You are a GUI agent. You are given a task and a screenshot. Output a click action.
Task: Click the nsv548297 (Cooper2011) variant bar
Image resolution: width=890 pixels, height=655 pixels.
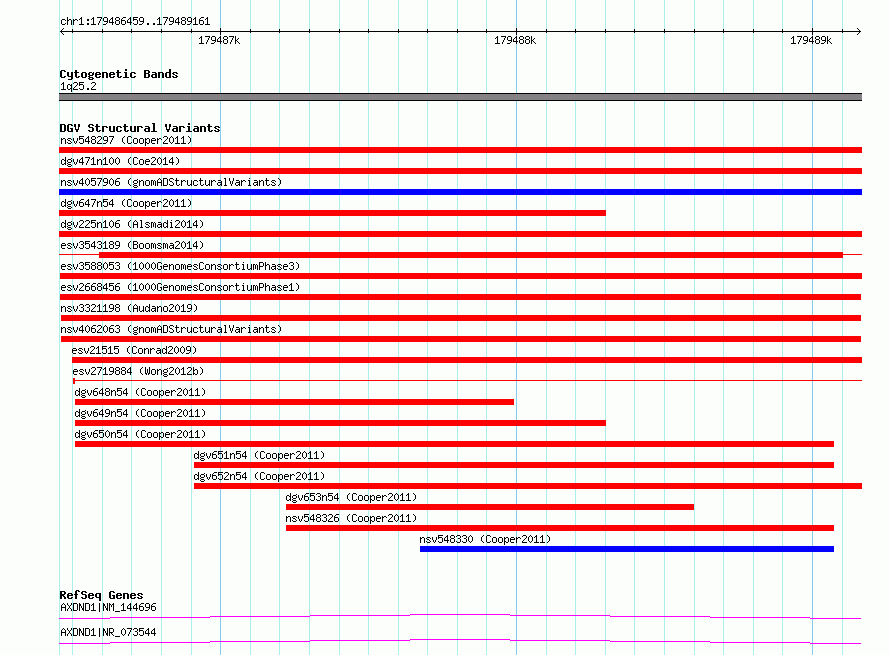(x=460, y=150)
